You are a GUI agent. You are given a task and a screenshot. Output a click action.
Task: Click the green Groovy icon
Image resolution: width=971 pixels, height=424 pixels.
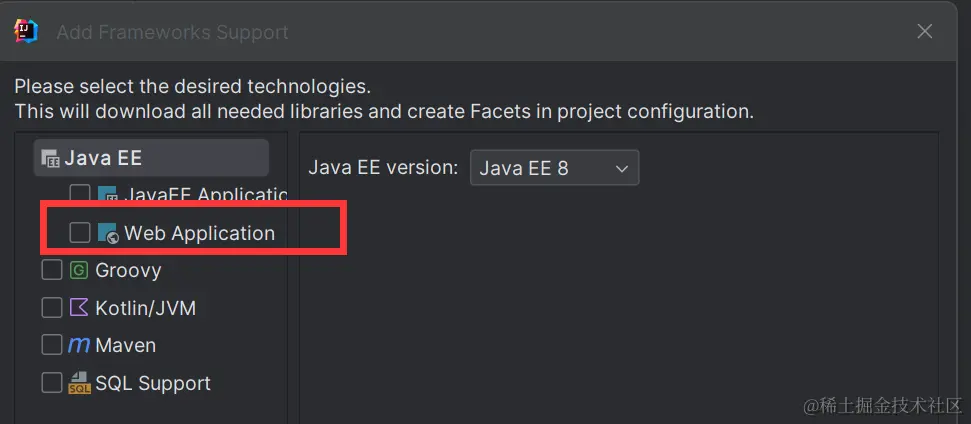pos(80,270)
